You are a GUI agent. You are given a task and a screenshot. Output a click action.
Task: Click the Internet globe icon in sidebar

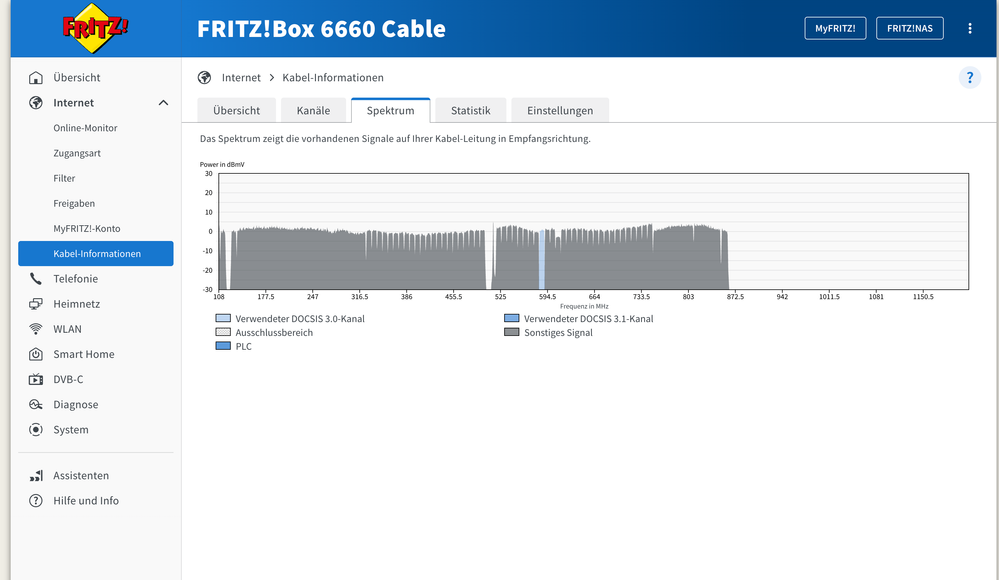pyautogui.click(x=36, y=103)
